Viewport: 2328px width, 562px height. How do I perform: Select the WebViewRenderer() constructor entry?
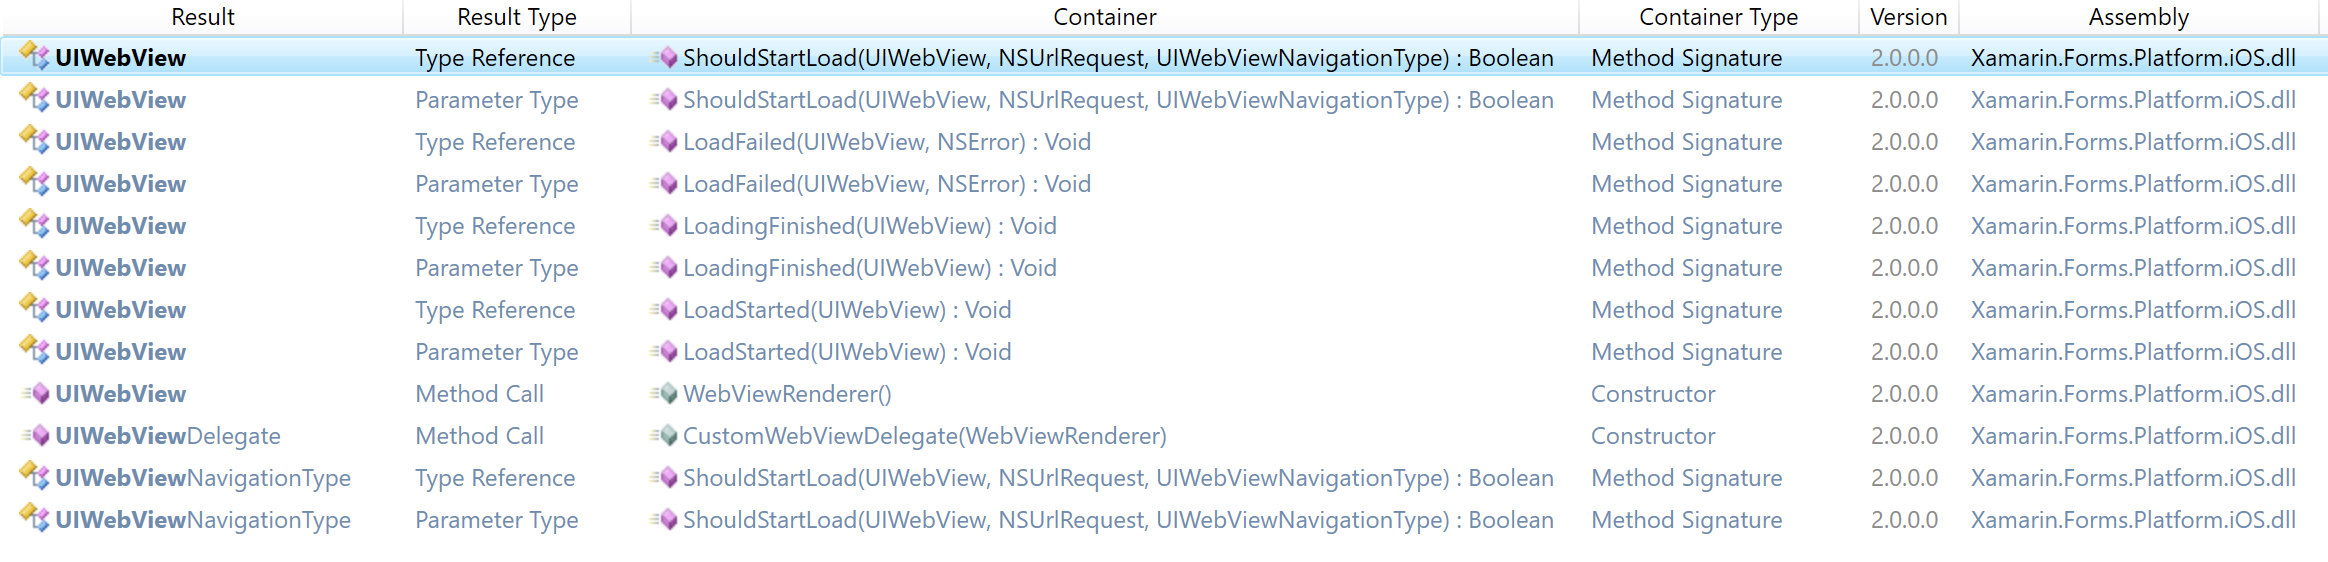787,394
